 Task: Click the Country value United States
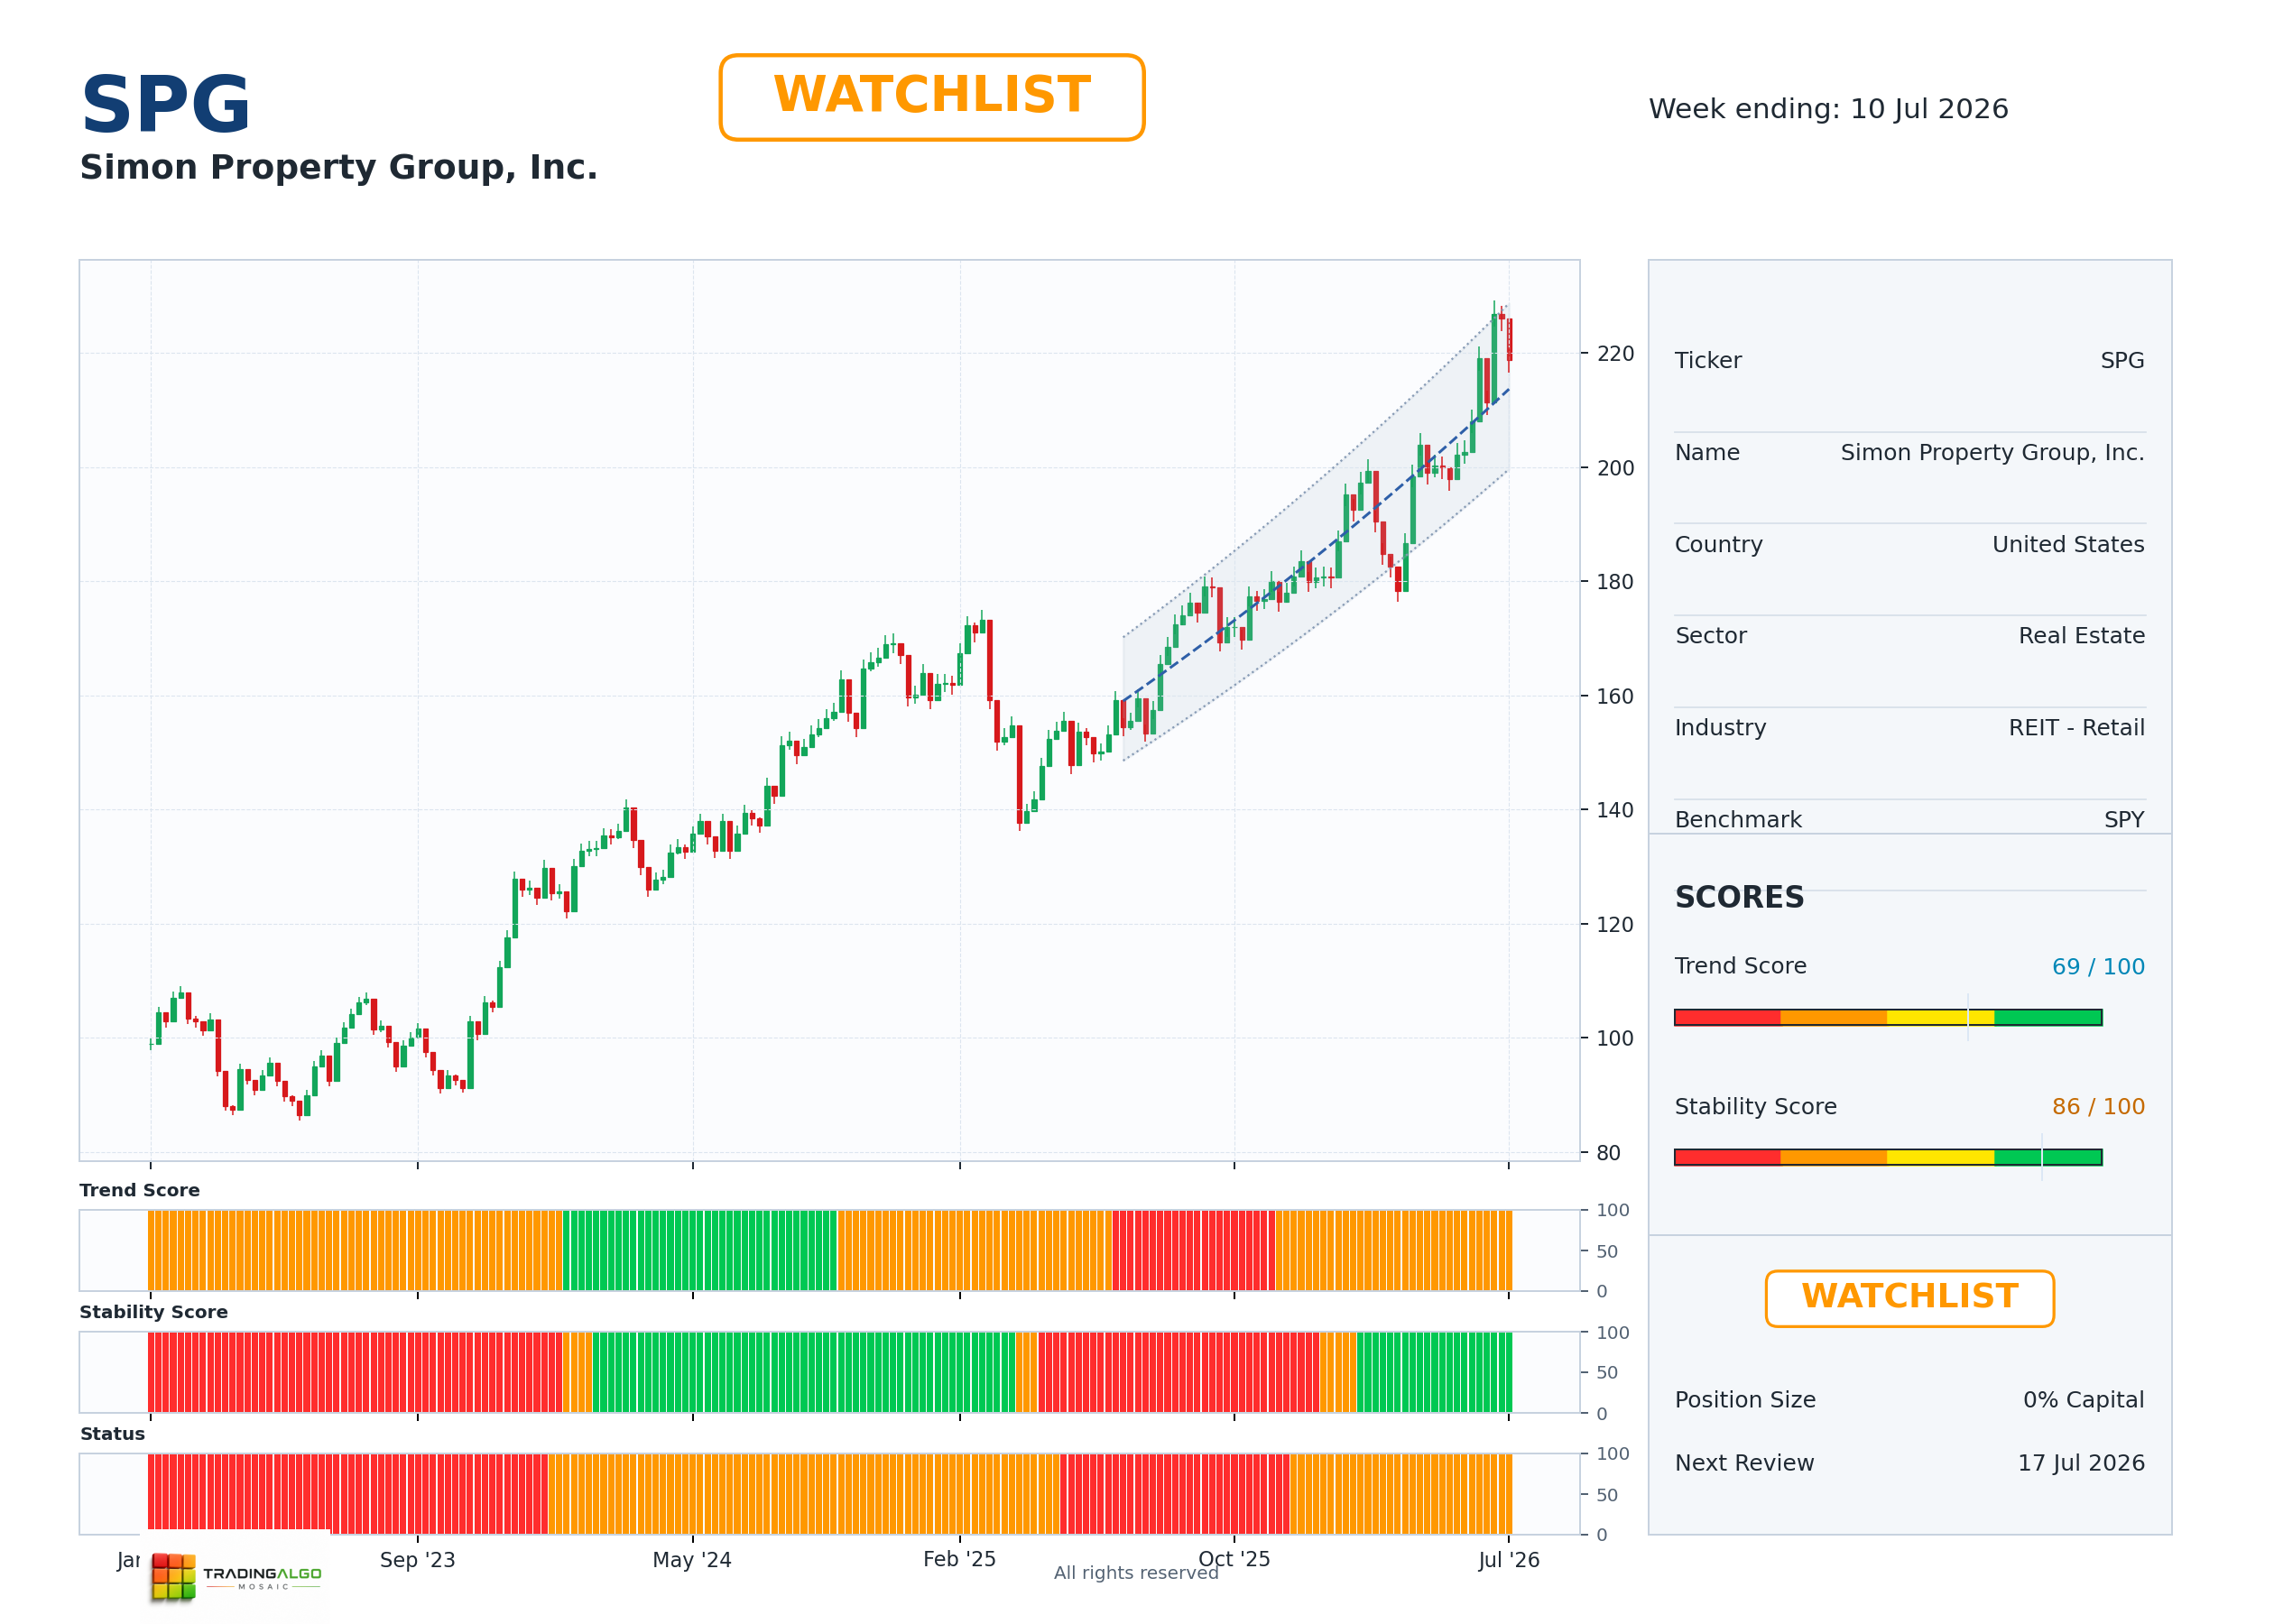click(2068, 545)
